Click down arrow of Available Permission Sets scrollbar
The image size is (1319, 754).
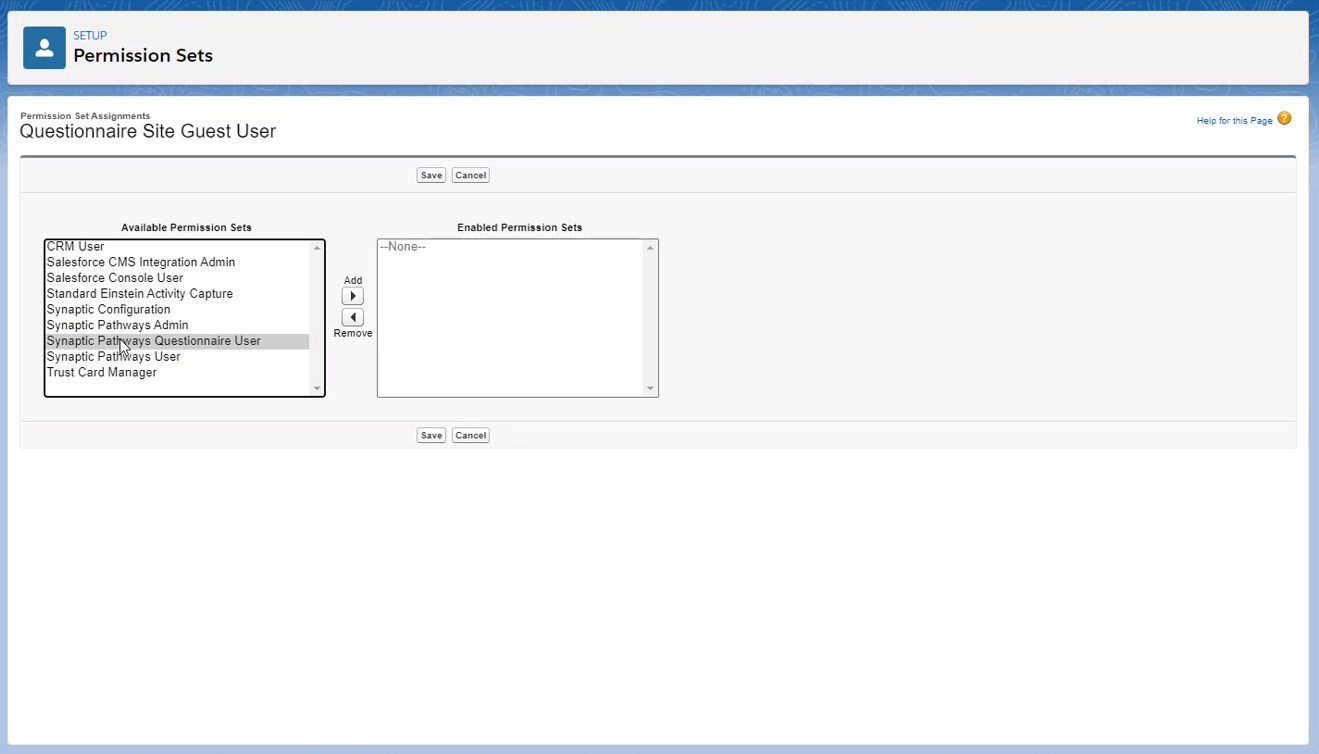pyautogui.click(x=317, y=388)
